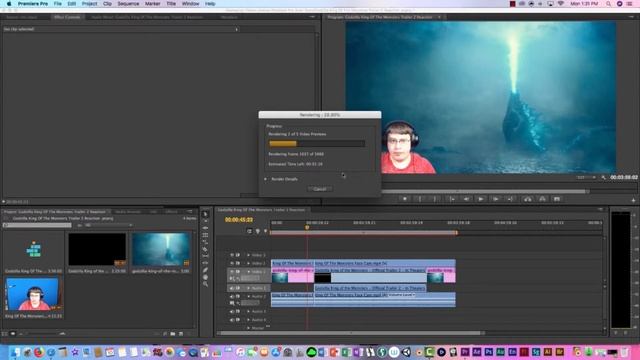Toggle sync lock on Video 3 track
Image resolution: width=640 pixels, height=360 pixels.
238,255
